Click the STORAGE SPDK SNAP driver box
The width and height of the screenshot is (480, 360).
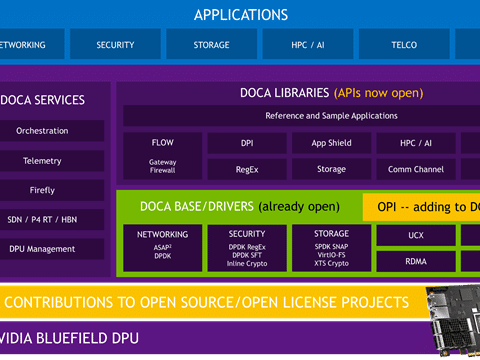[x=331, y=248]
